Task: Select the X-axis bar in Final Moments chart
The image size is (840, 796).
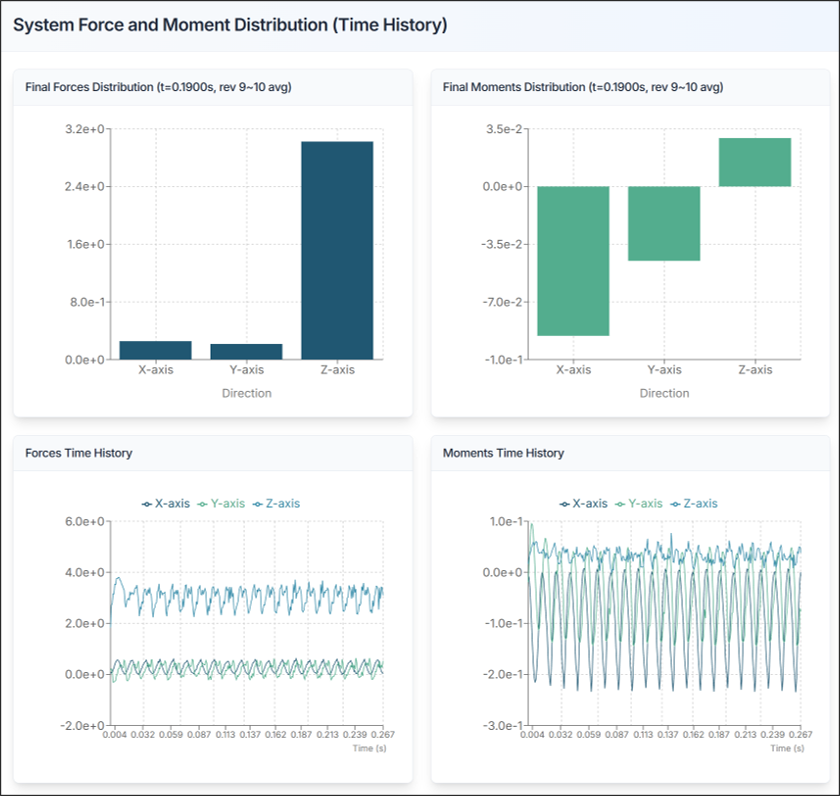Action: (x=573, y=260)
